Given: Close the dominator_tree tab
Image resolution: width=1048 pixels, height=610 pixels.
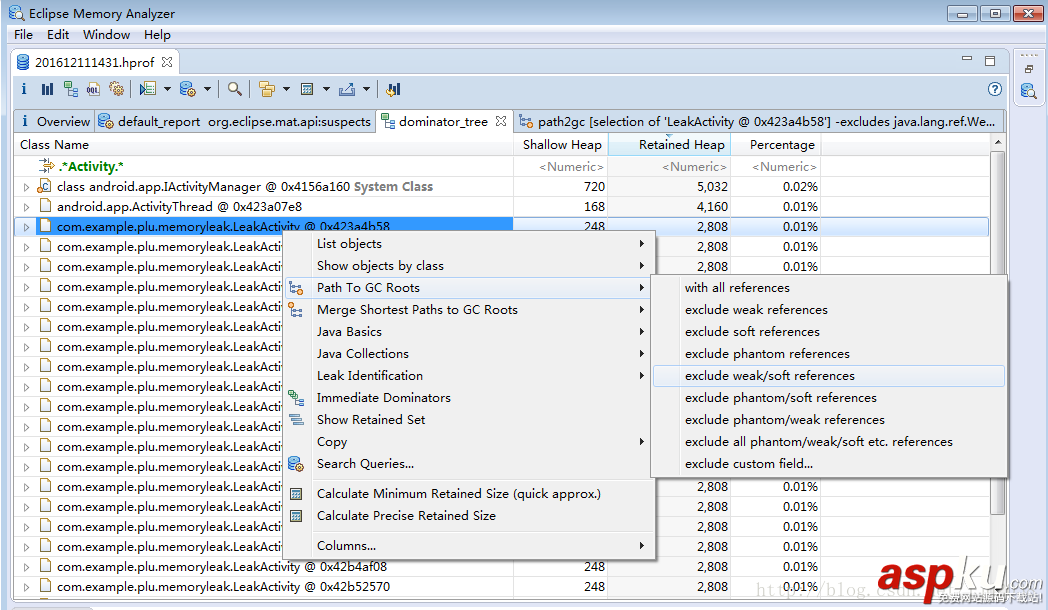Looking at the screenshot, I should (x=501, y=122).
